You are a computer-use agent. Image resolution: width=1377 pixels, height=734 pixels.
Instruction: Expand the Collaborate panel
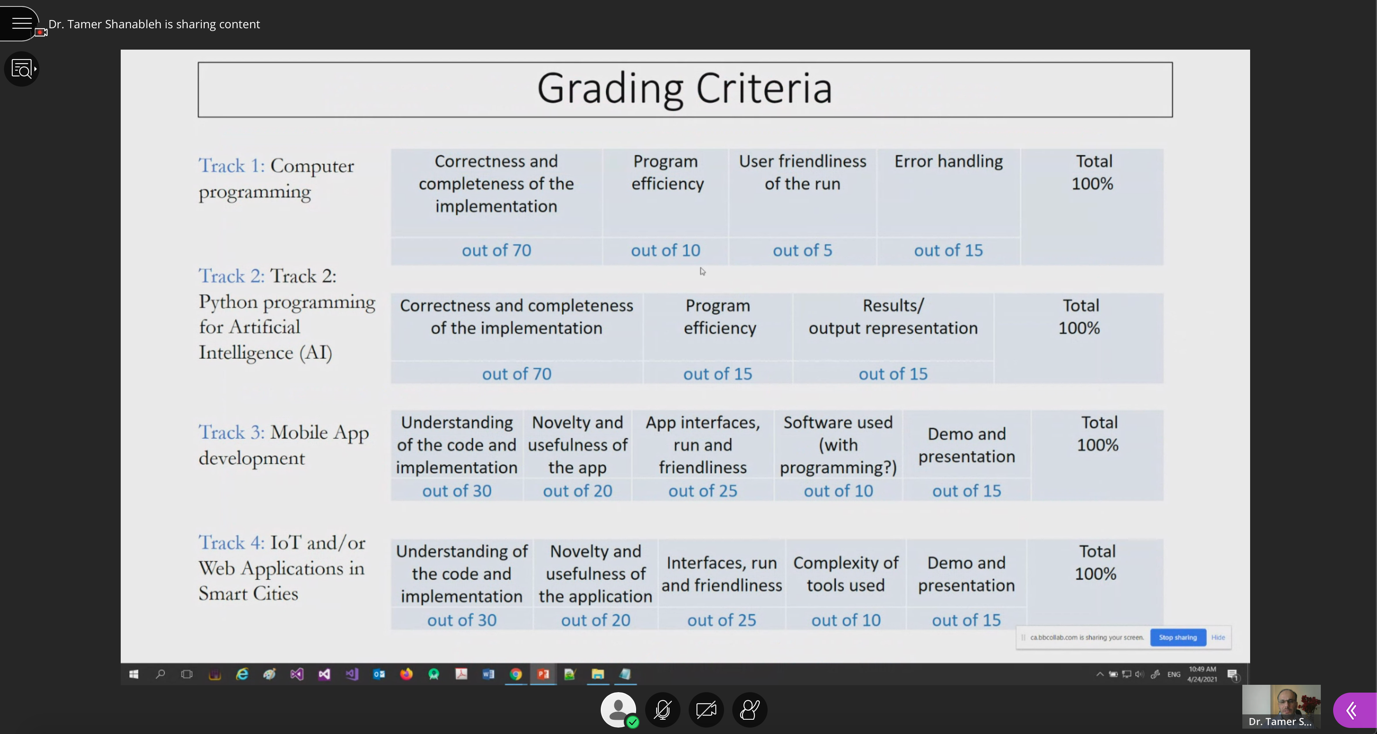click(x=1353, y=710)
